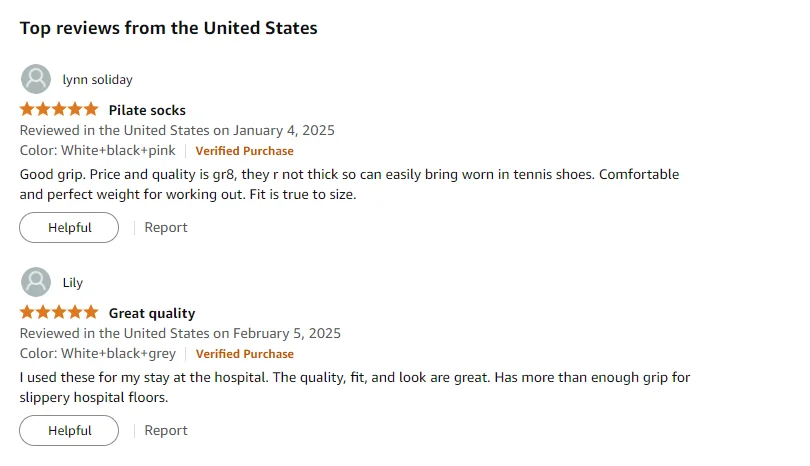Mark lynn soliday's review as Helpful
810x466 pixels.
pyautogui.click(x=69, y=227)
